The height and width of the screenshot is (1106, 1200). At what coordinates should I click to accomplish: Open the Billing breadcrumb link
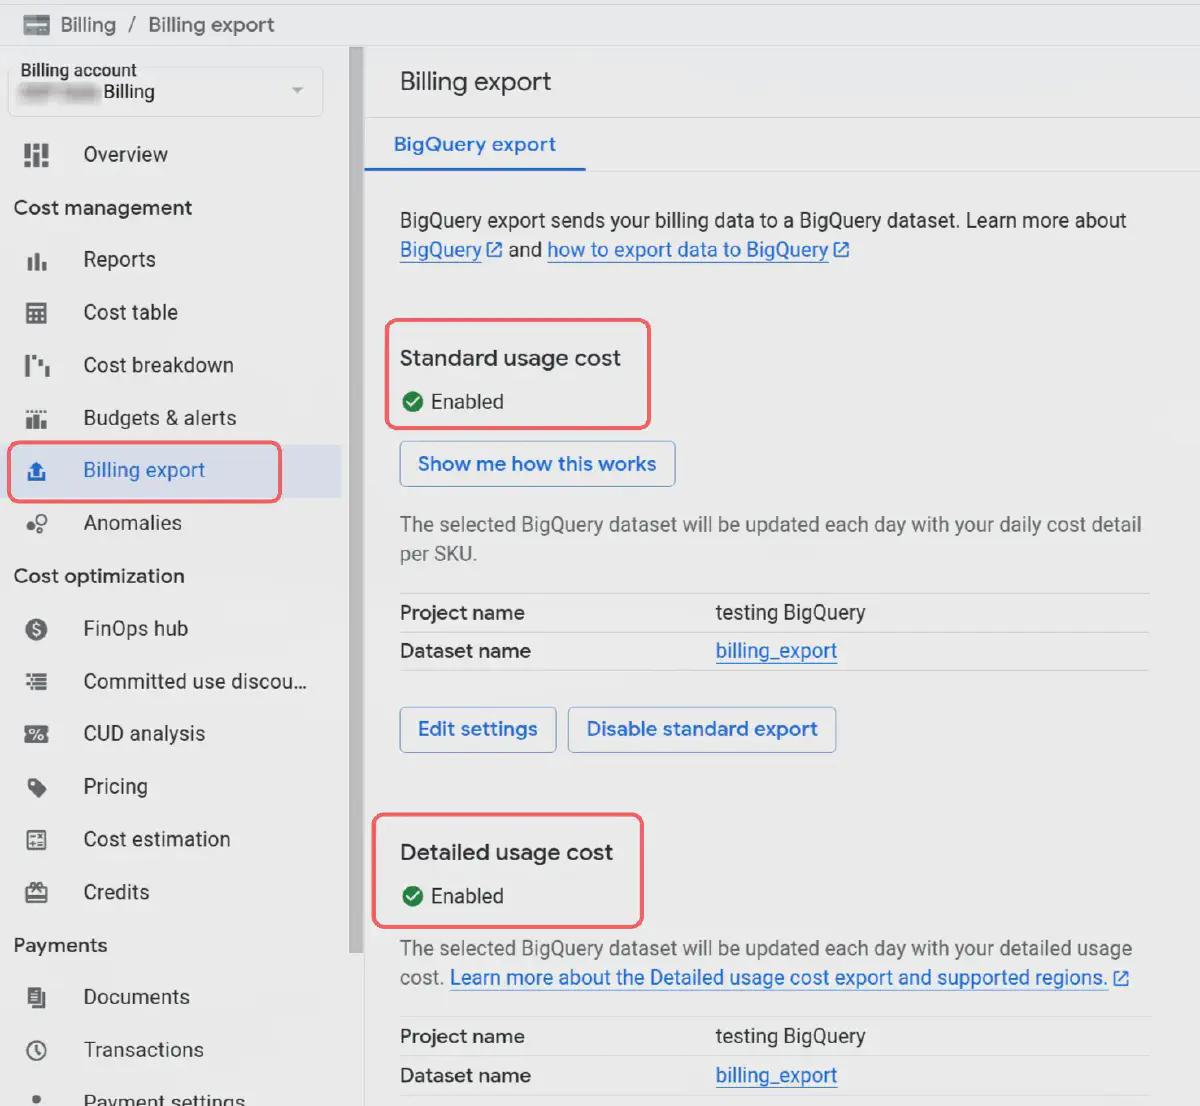point(88,25)
